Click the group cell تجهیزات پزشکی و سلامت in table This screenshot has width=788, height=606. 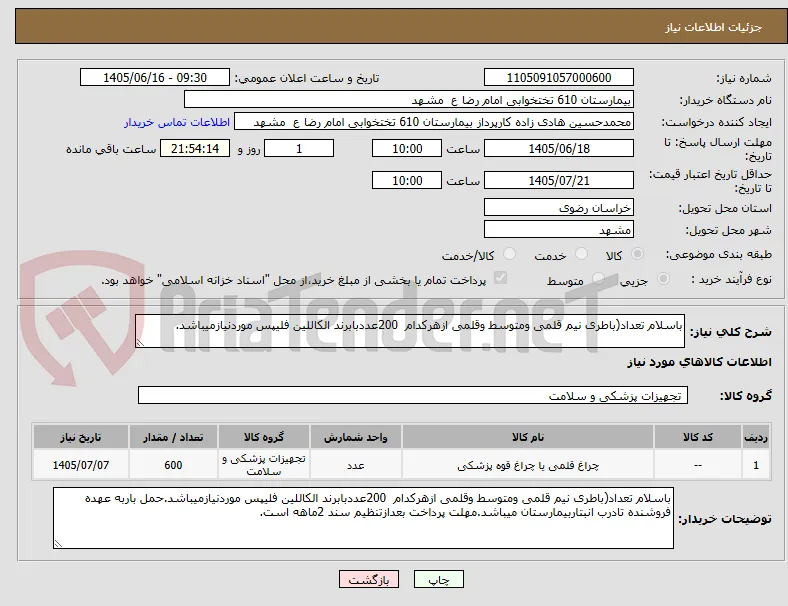coord(264,465)
